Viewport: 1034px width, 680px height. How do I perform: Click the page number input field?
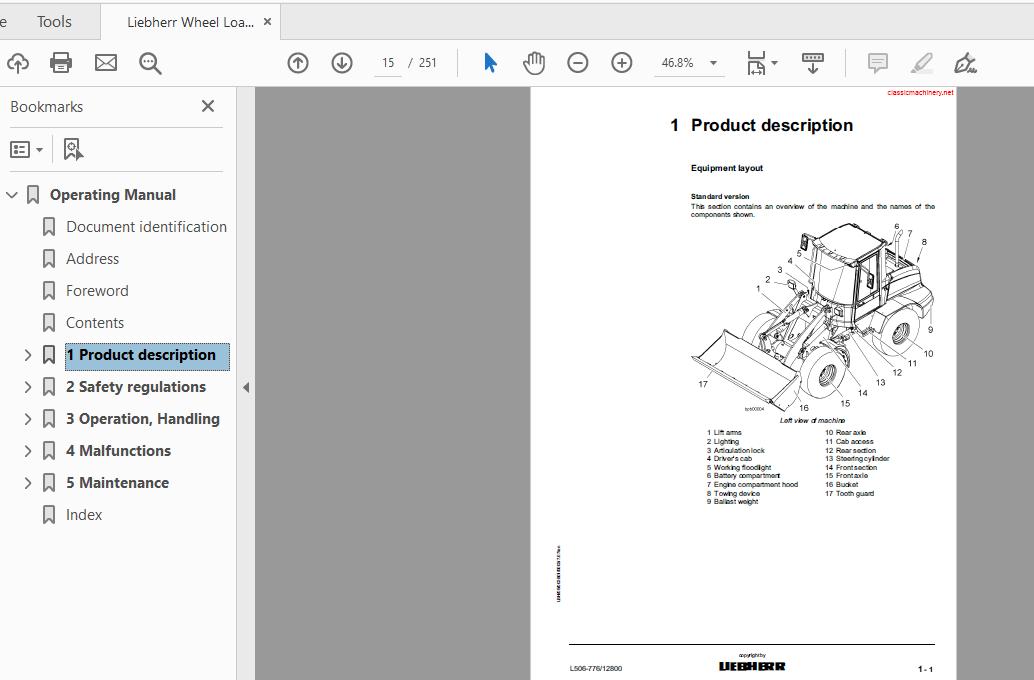[388, 62]
